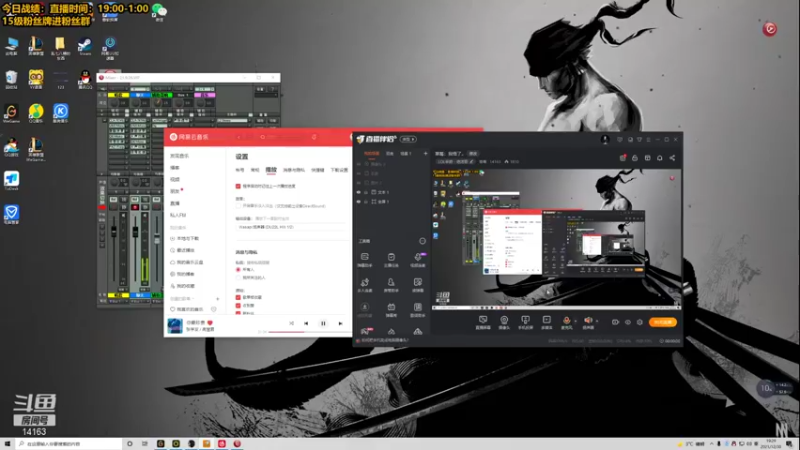
Task: Open 私人FM in NetEase sidebar
Action: (178, 215)
